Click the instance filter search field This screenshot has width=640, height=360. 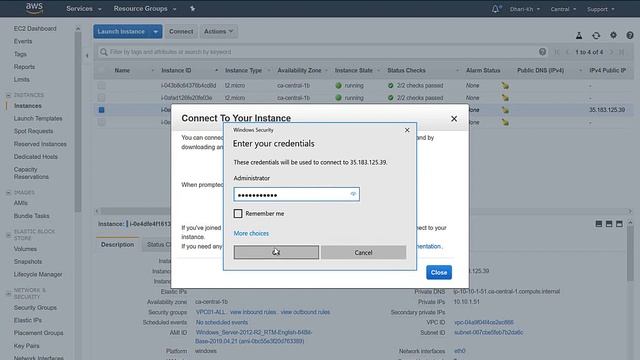(x=322, y=52)
